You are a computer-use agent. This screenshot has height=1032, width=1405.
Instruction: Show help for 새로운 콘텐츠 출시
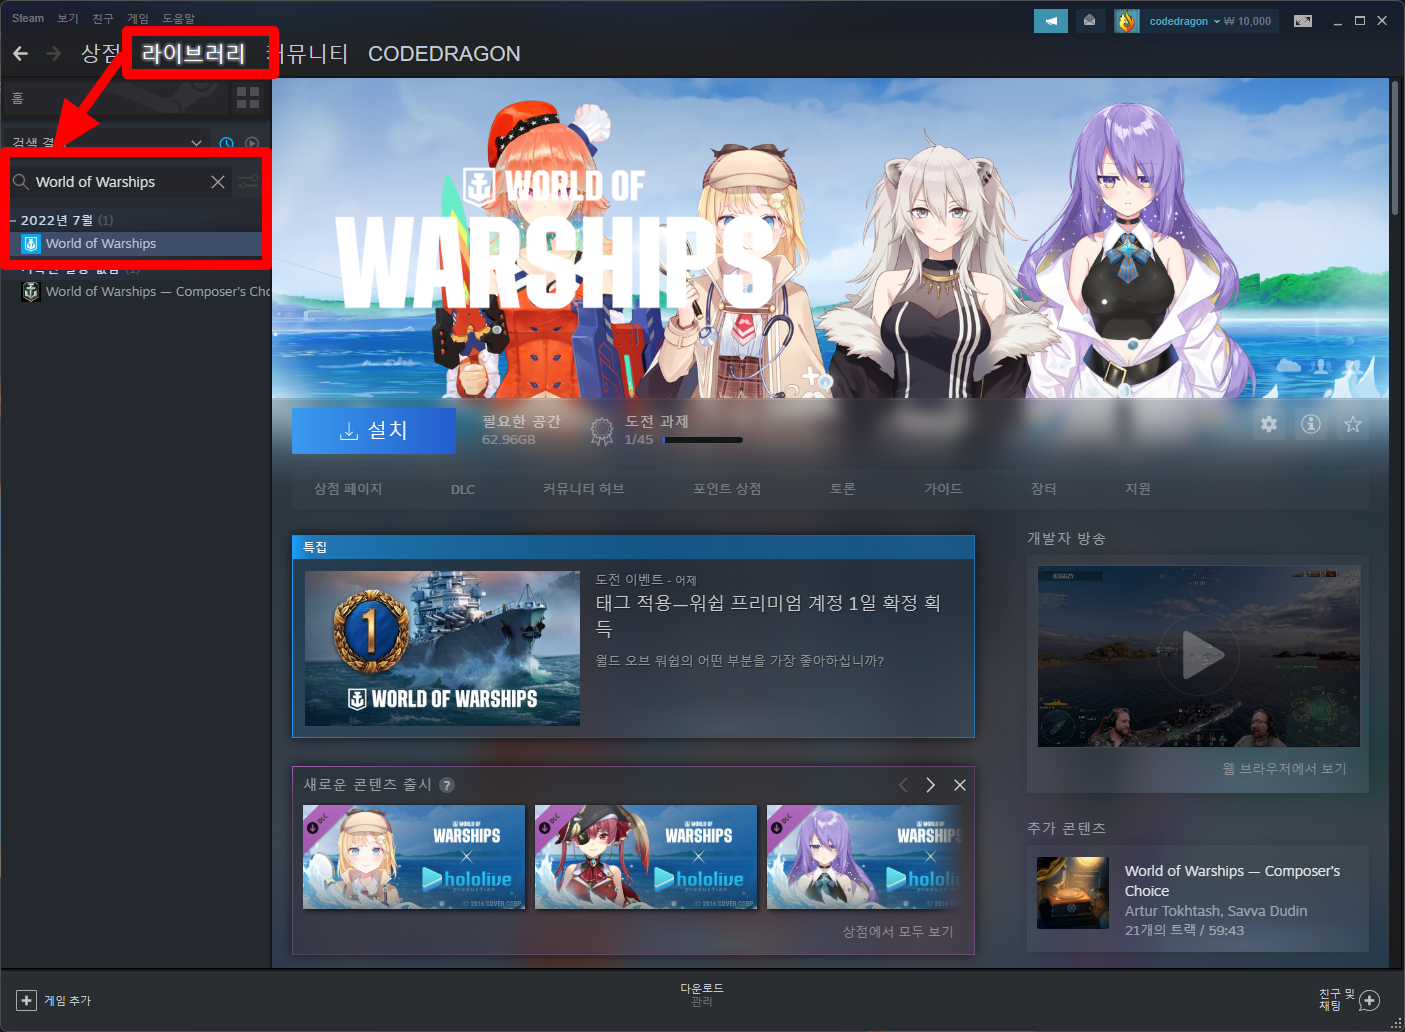tap(447, 785)
